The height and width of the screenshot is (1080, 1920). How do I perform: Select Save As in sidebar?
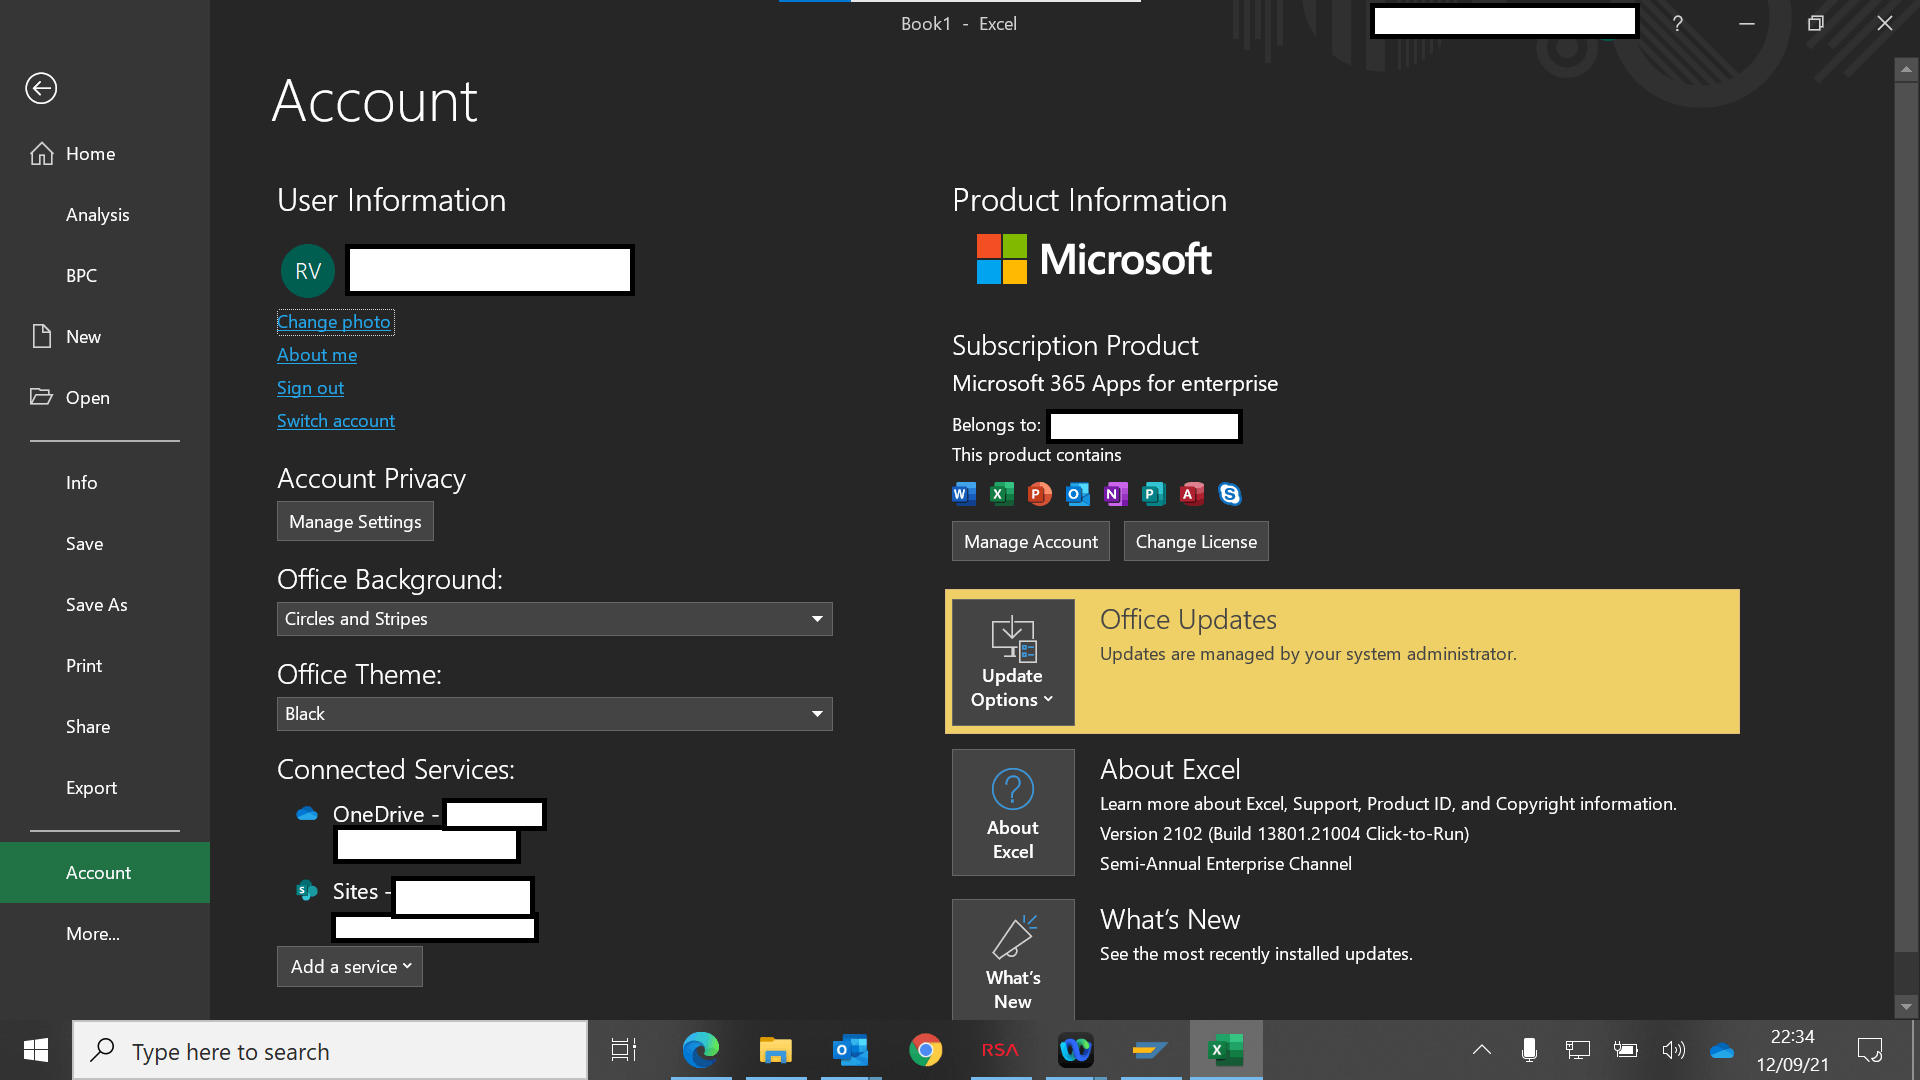[x=97, y=605]
